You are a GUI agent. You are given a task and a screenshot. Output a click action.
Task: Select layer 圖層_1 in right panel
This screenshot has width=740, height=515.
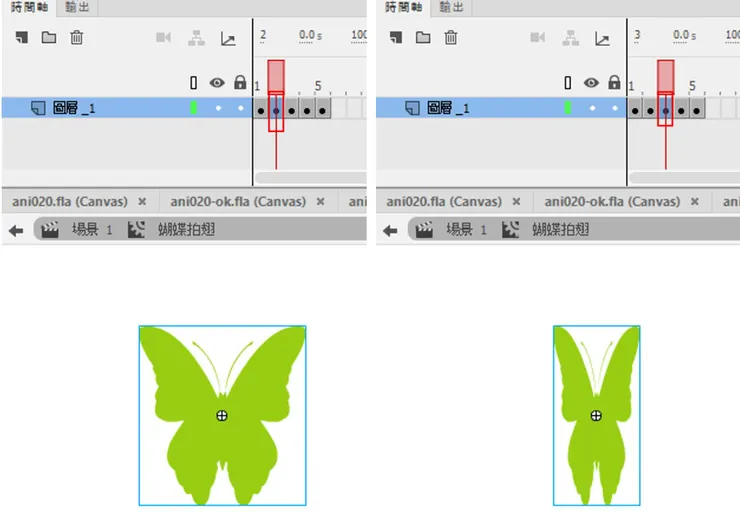[x=501, y=108]
